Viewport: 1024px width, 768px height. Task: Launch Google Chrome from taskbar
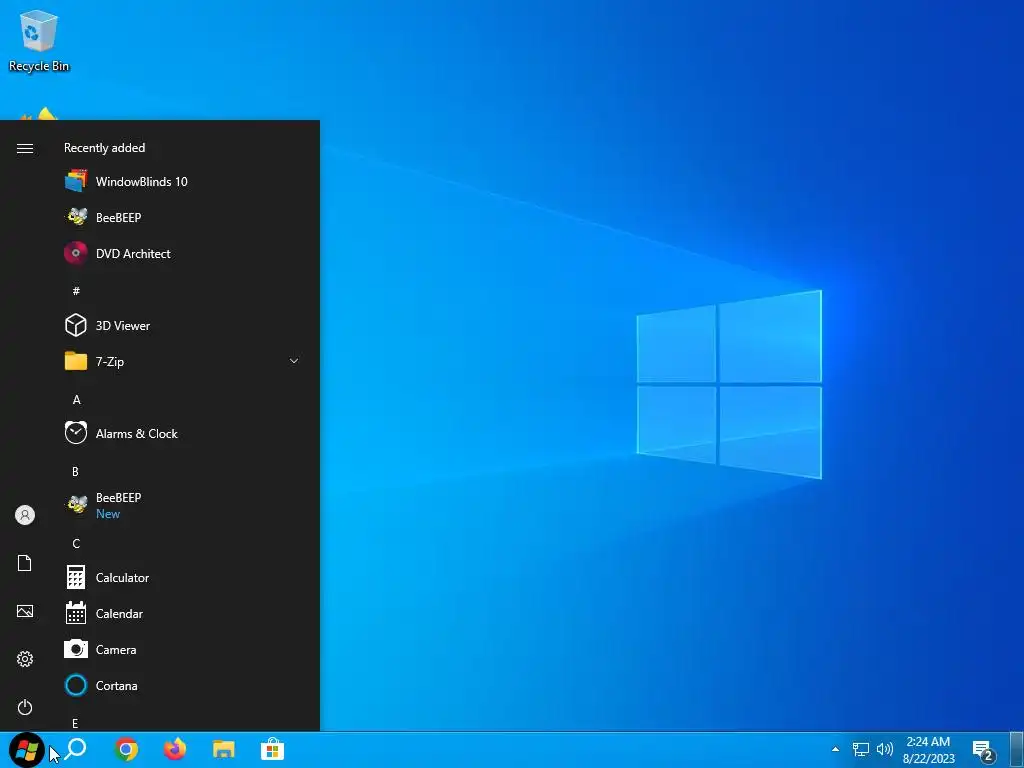tap(126, 749)
